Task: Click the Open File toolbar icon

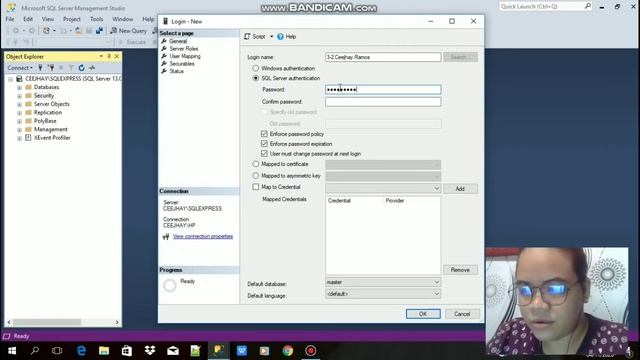Action: [x=78, y=31]
